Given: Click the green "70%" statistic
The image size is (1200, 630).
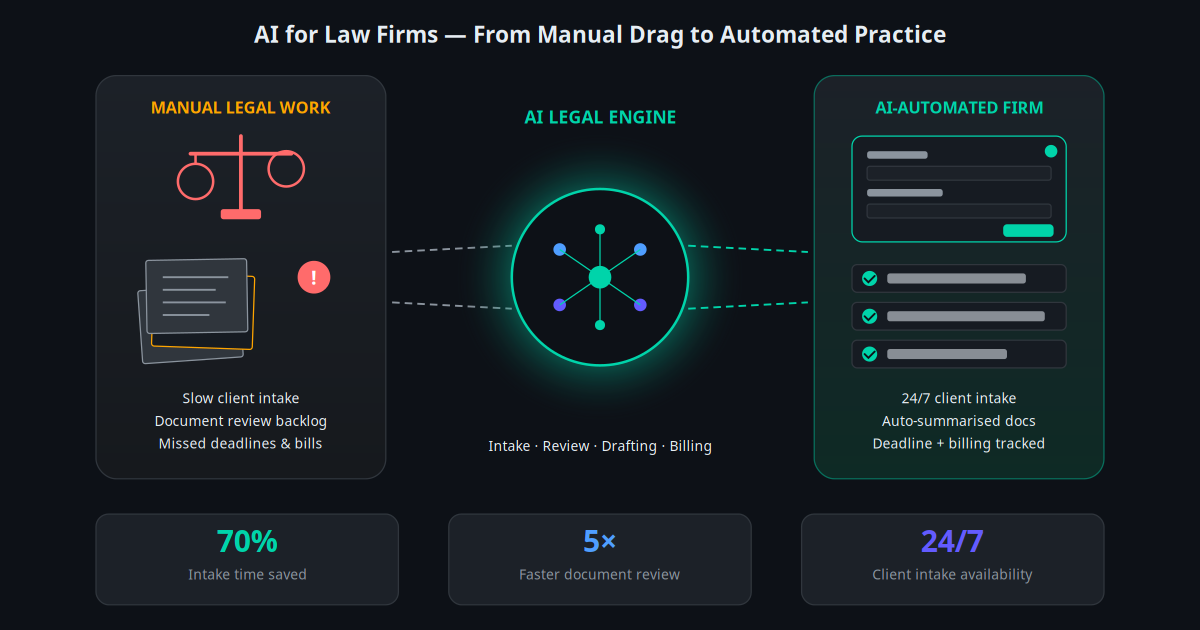Looking at the screenshot, I should click(247, 541).
